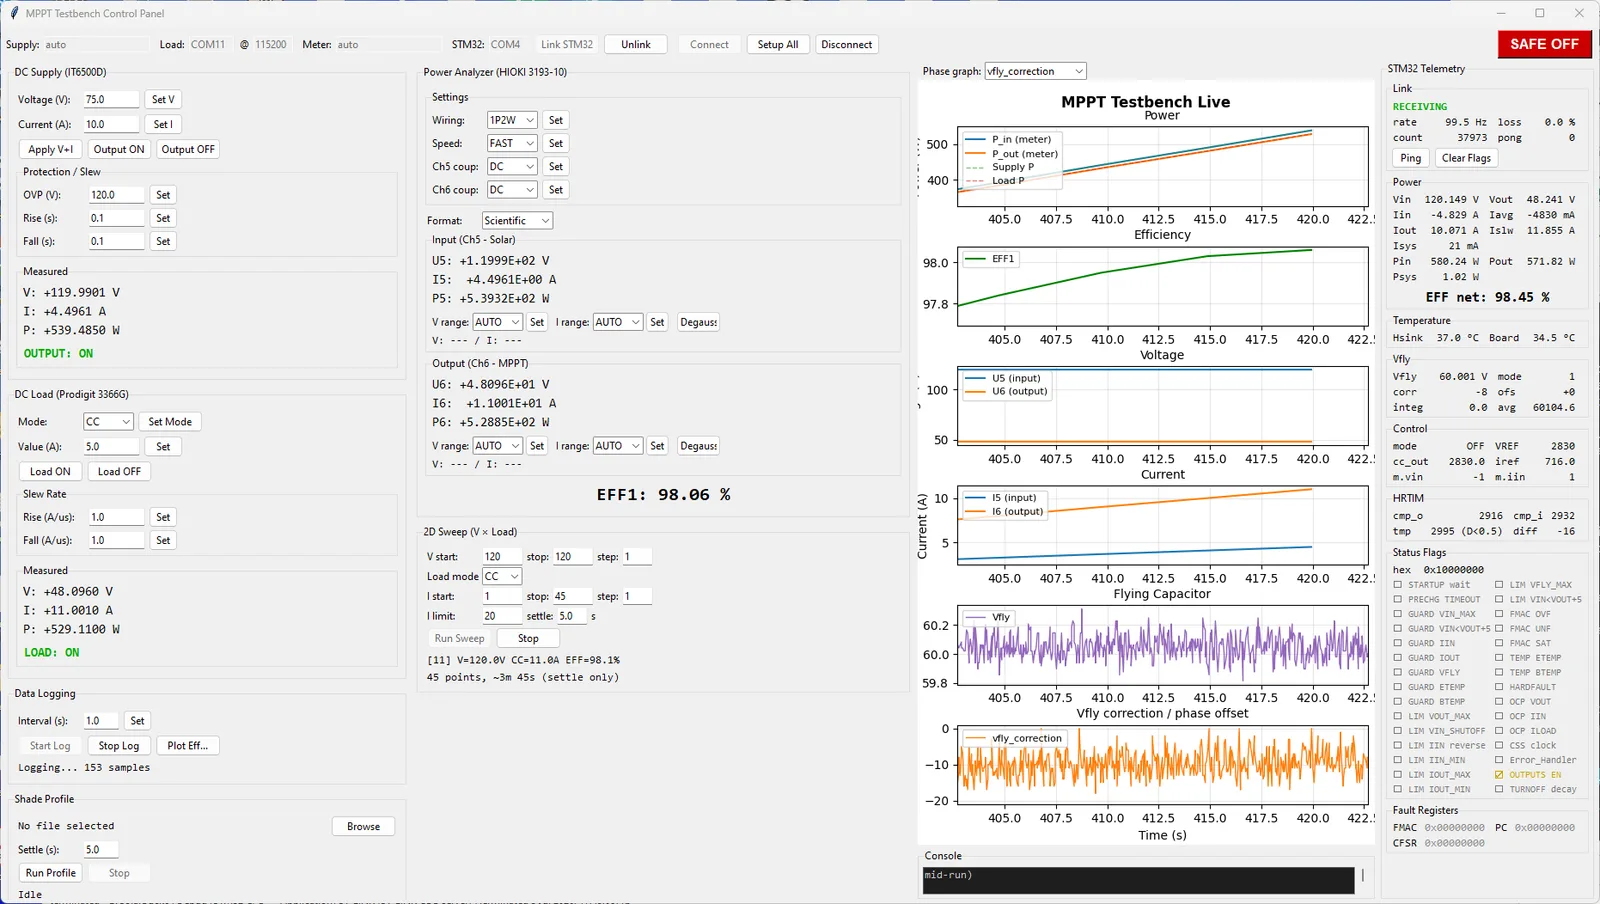1600x904 pixels.
Task: Open the Ch6 coup dropdown
Action: [512, 189]
